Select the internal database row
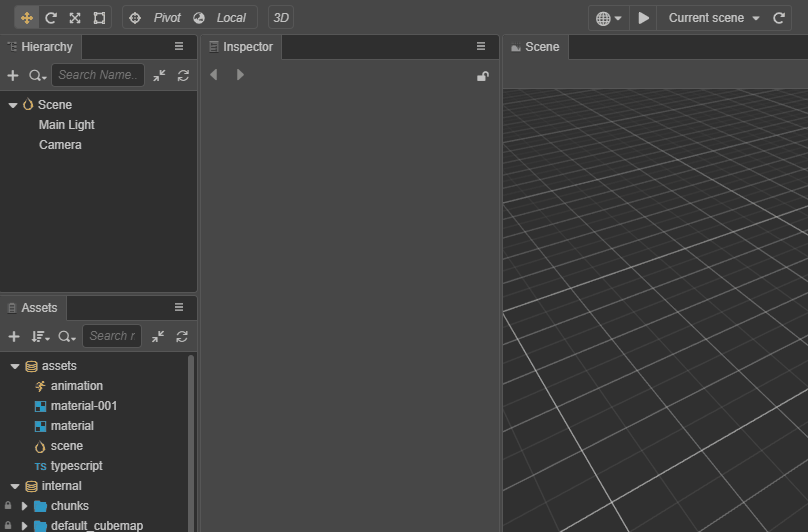The height and width of the screenshot is (532, 808). tap(94, 486)
